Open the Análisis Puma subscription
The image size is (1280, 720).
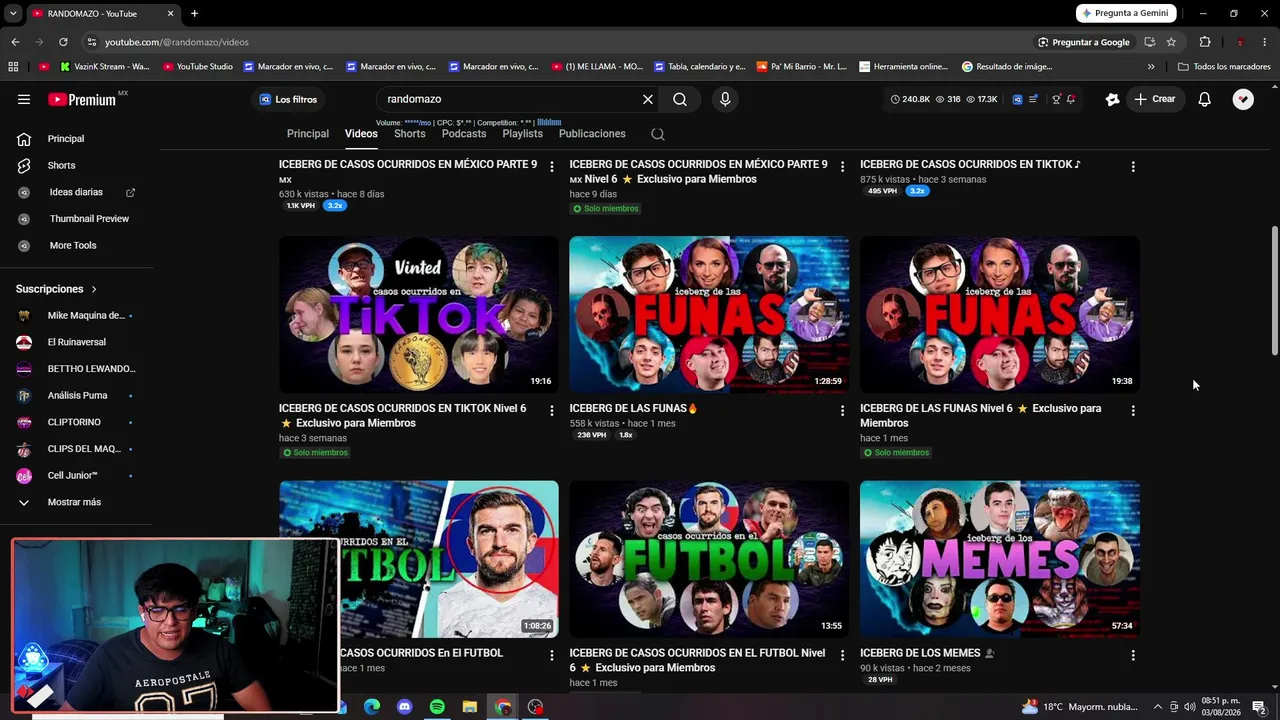click(76, 396)
